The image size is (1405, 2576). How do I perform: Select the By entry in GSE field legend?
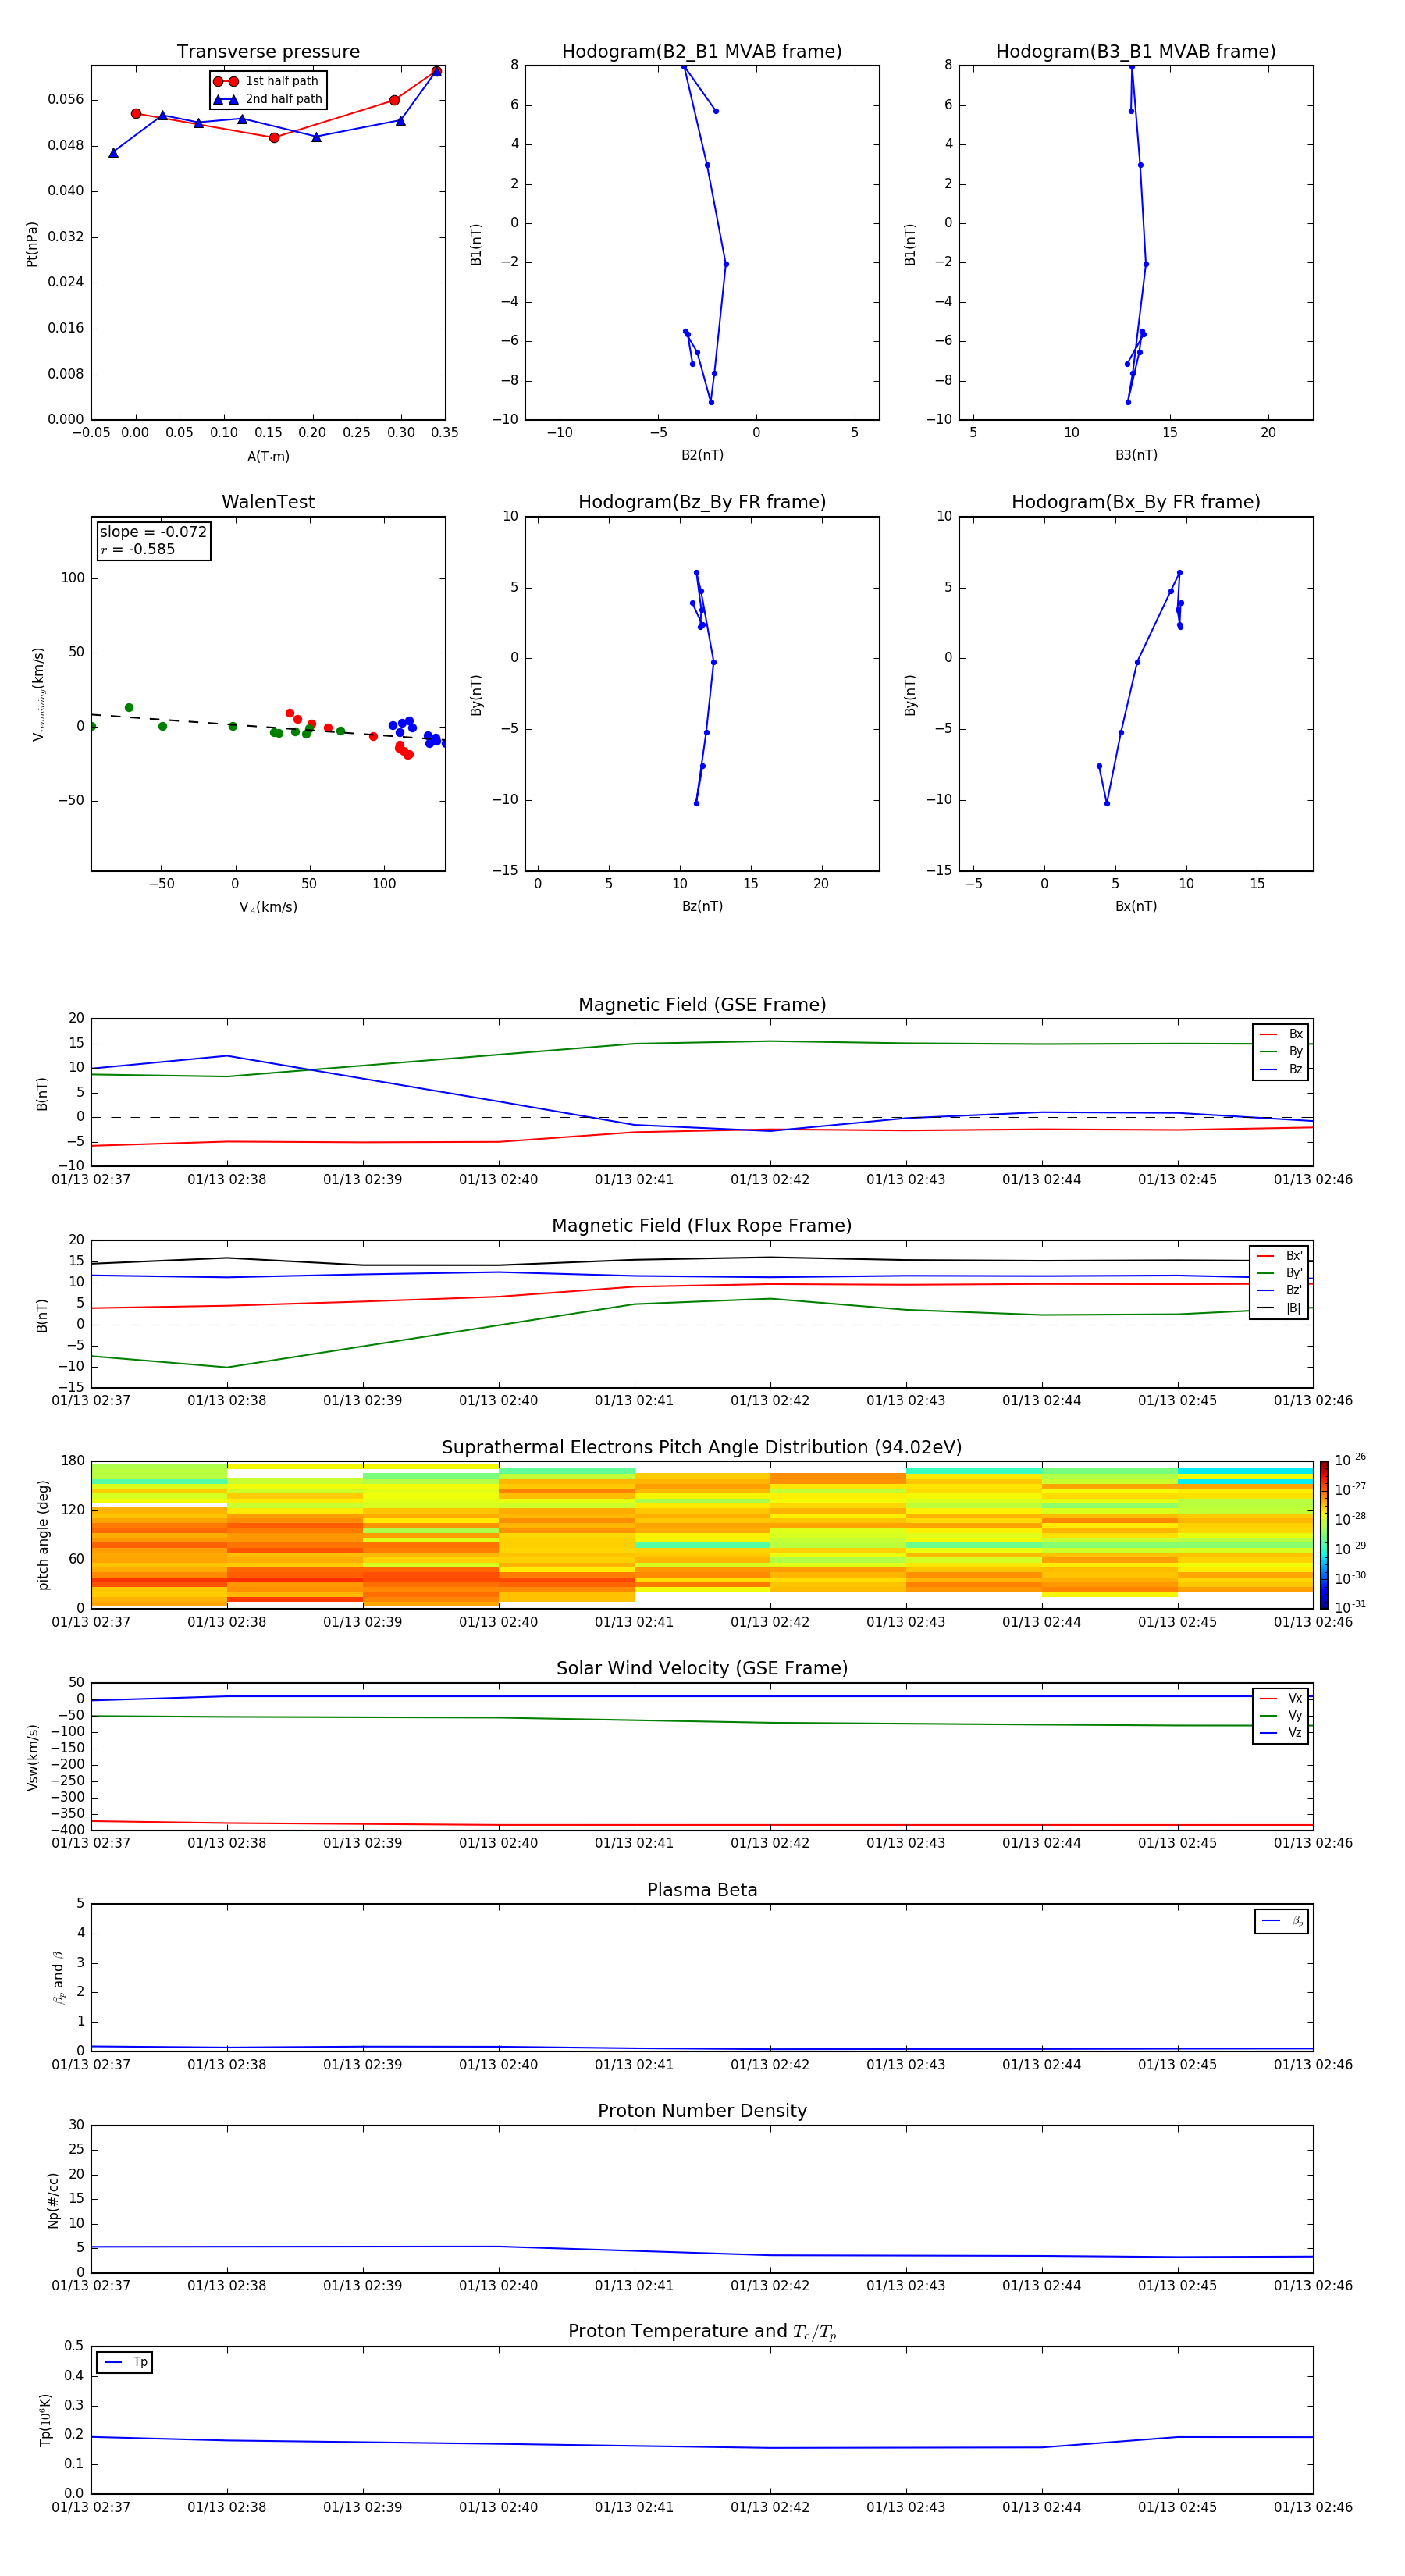point(1281,1051)
